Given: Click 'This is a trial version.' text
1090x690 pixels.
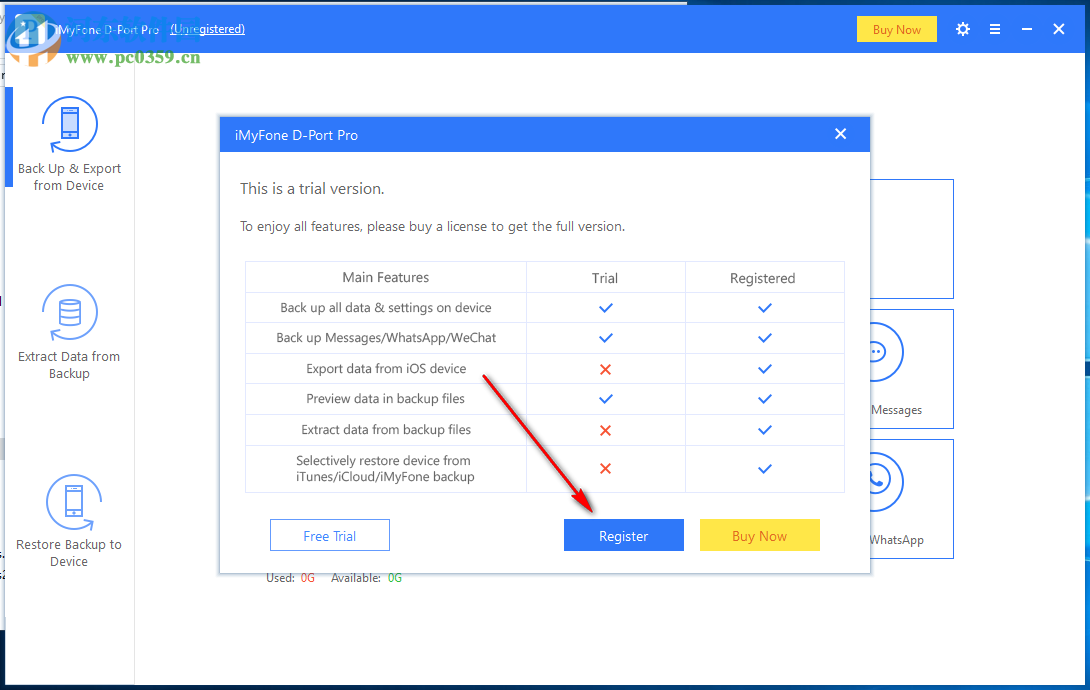Looking at the screenshot, I should [312, 188].
